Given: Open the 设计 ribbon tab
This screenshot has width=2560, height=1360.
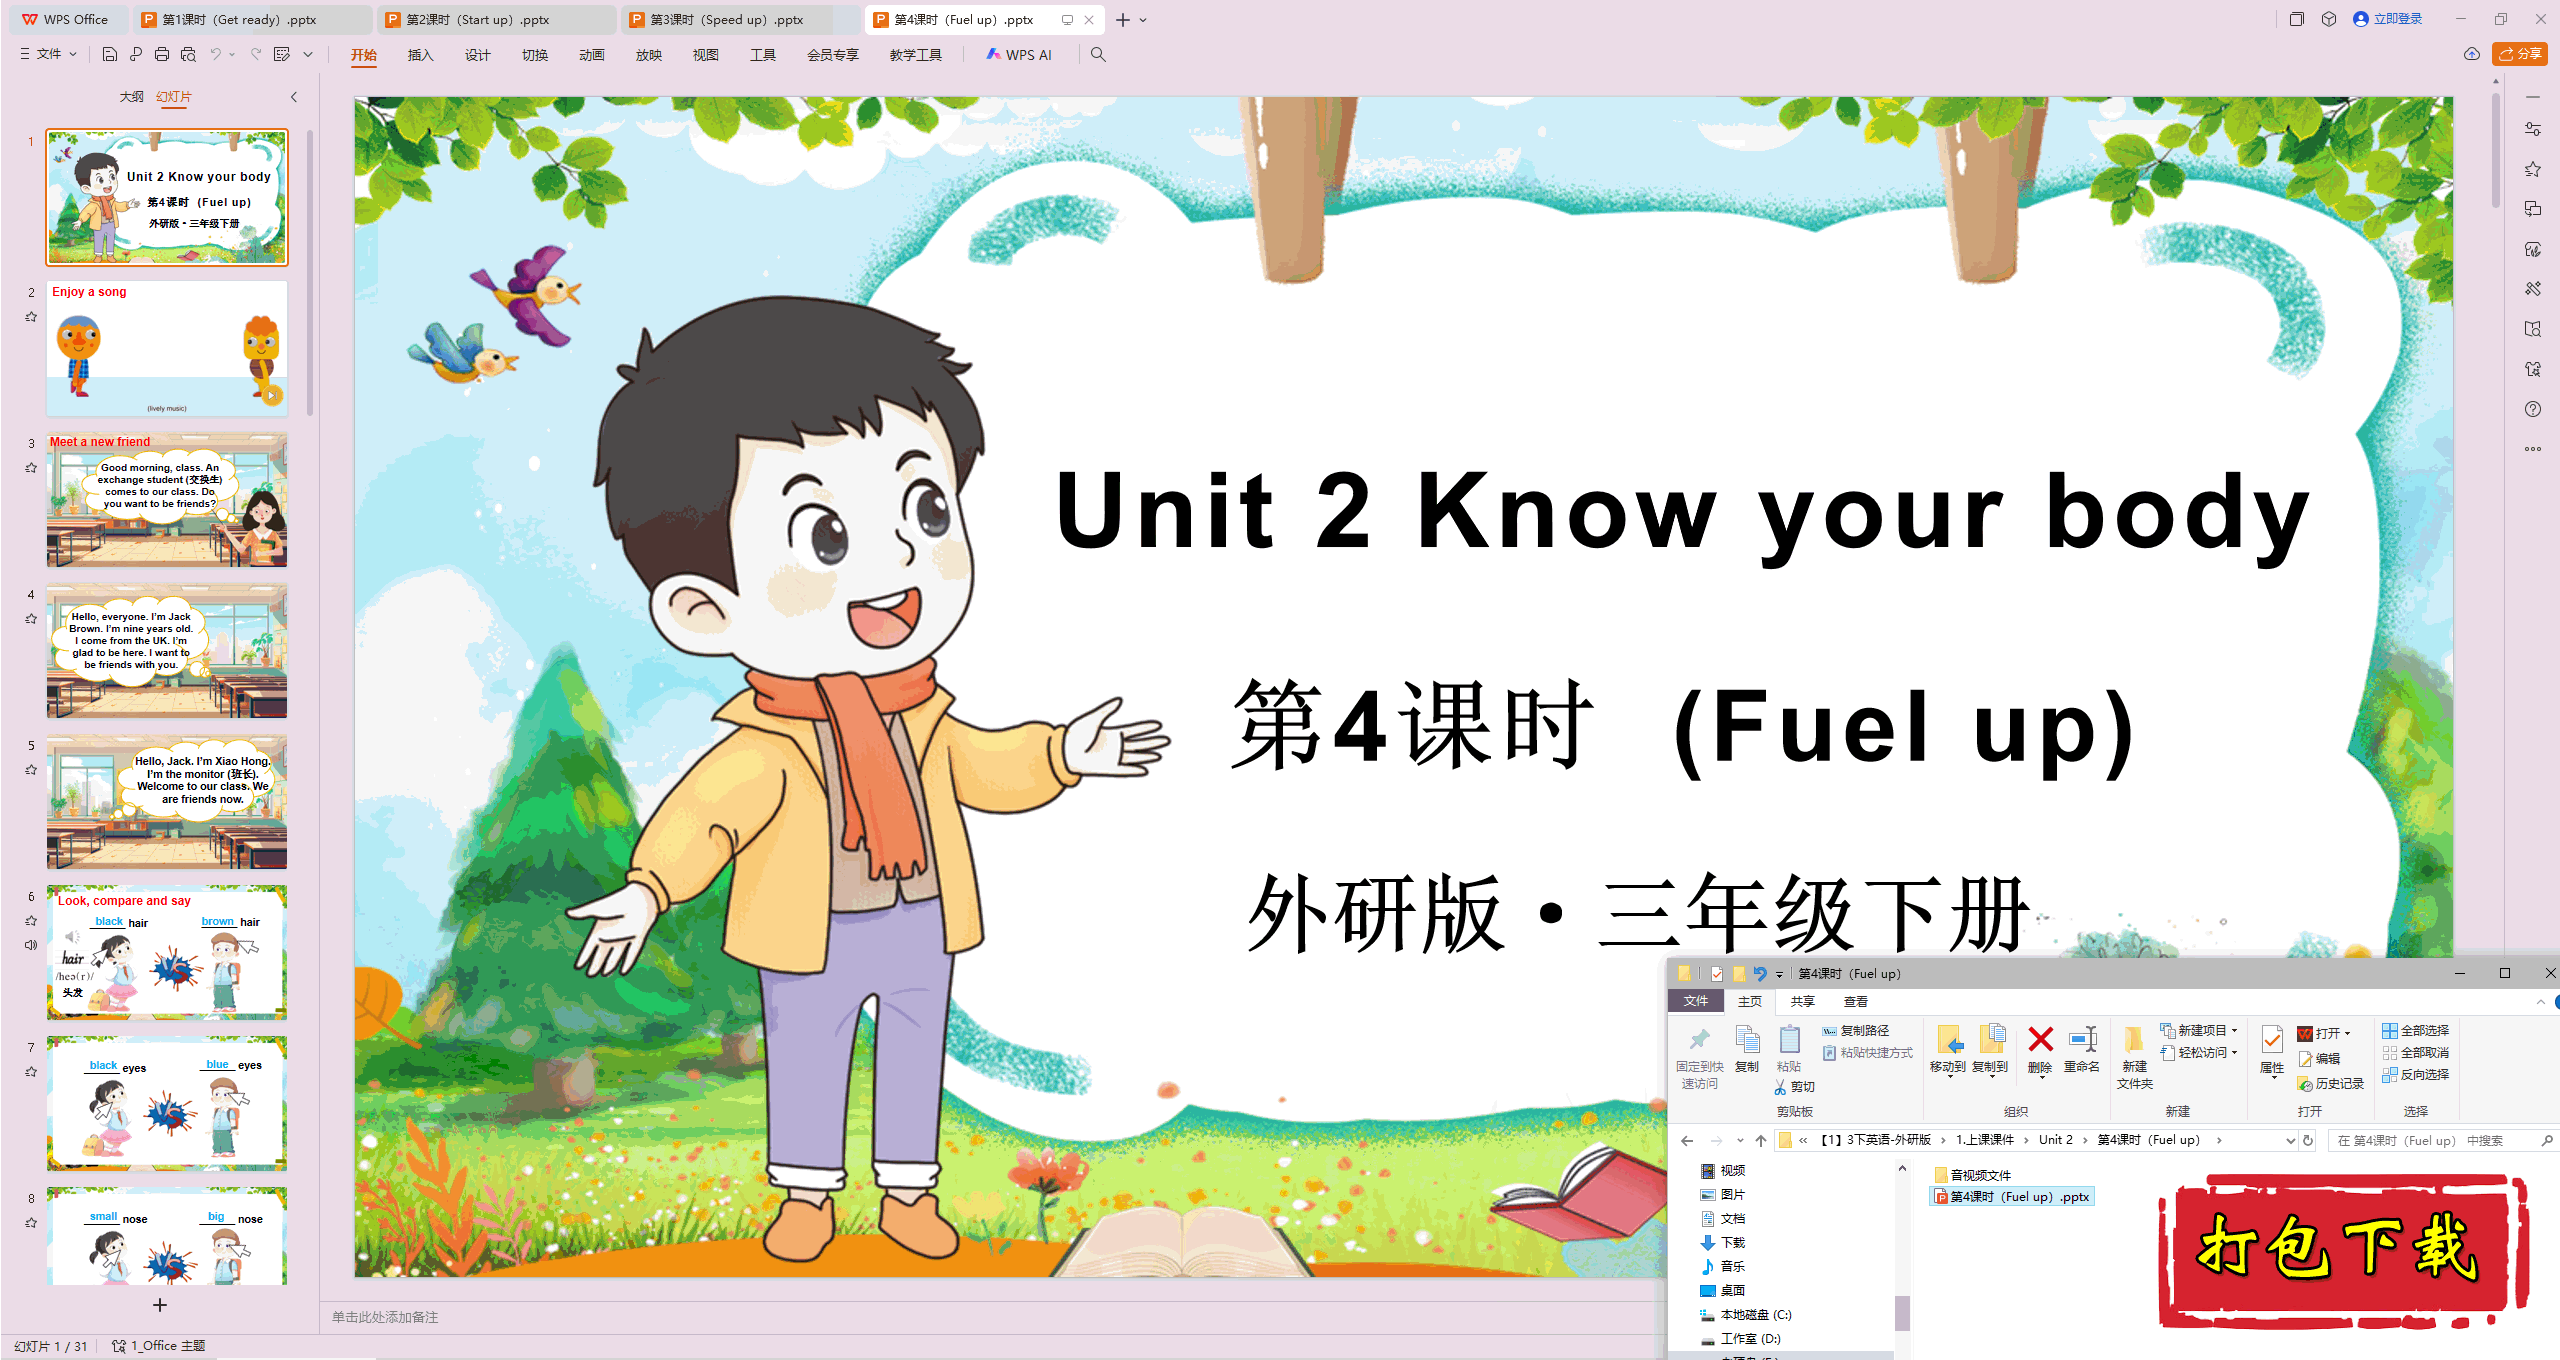Looking at the screenshot, I should [x=477, y=55].
